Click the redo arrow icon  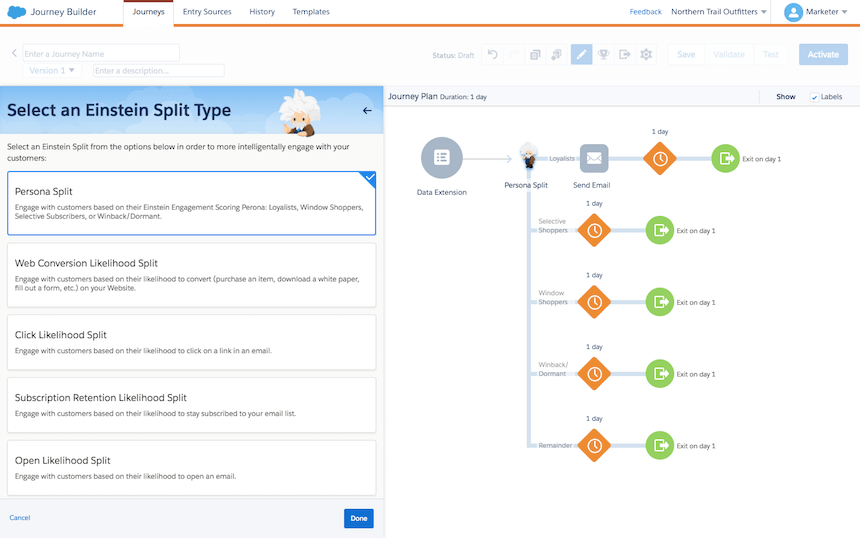coord(514,54)
